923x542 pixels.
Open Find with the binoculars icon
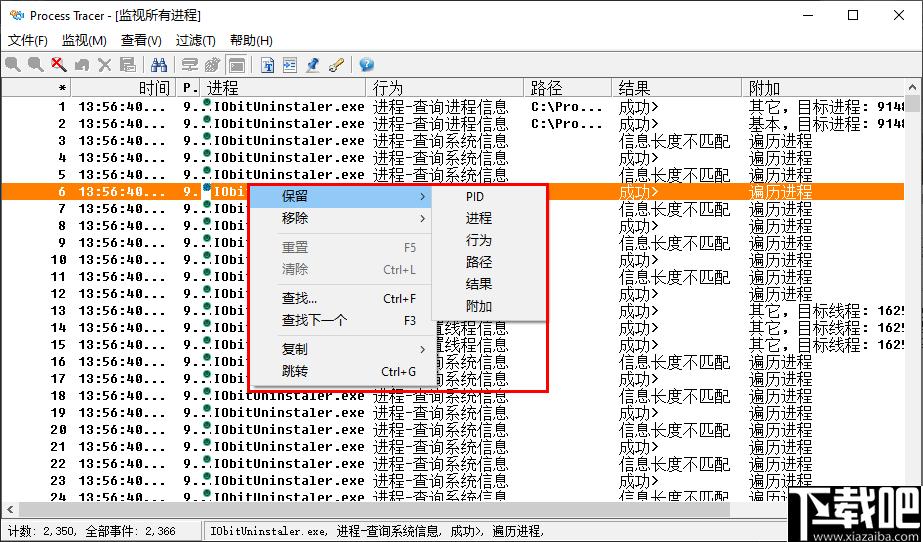pos(159,64)
